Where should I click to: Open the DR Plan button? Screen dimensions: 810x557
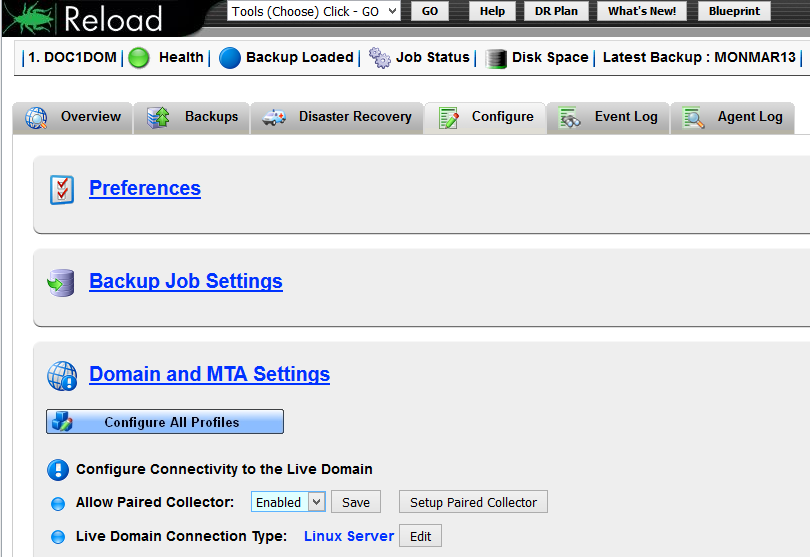tap(556, 11)
